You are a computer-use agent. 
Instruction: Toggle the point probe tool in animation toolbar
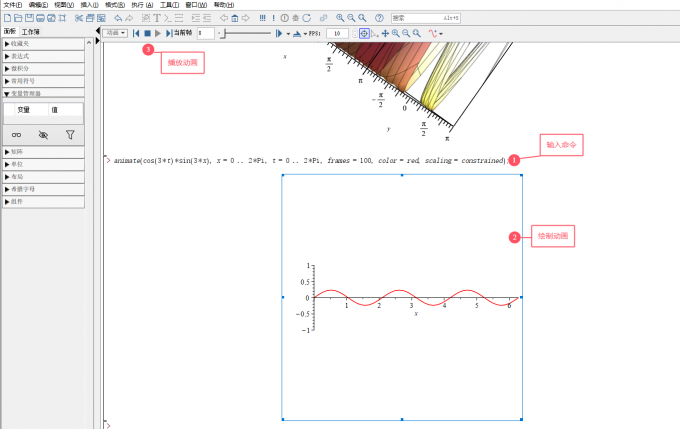[x=364, y=33]
